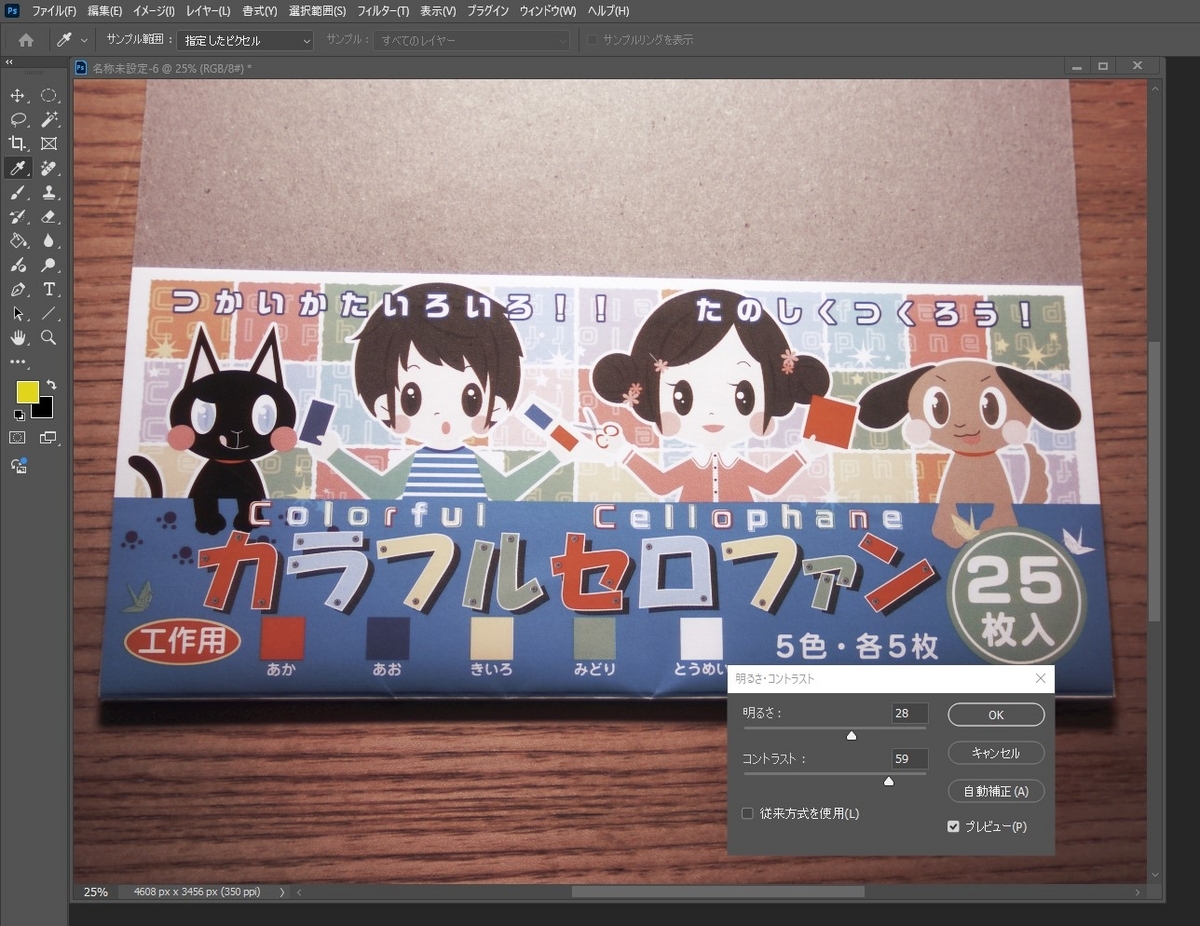Open eyedropper tool preset picker arrow
The height and width of the screenshot is (926, 1200).
[84, 40]
